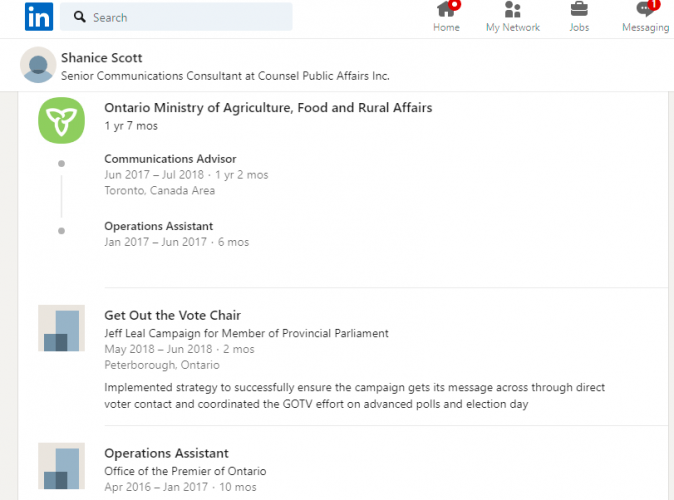
Task: Click the Home label in navigation
Action: pos(446,28)
